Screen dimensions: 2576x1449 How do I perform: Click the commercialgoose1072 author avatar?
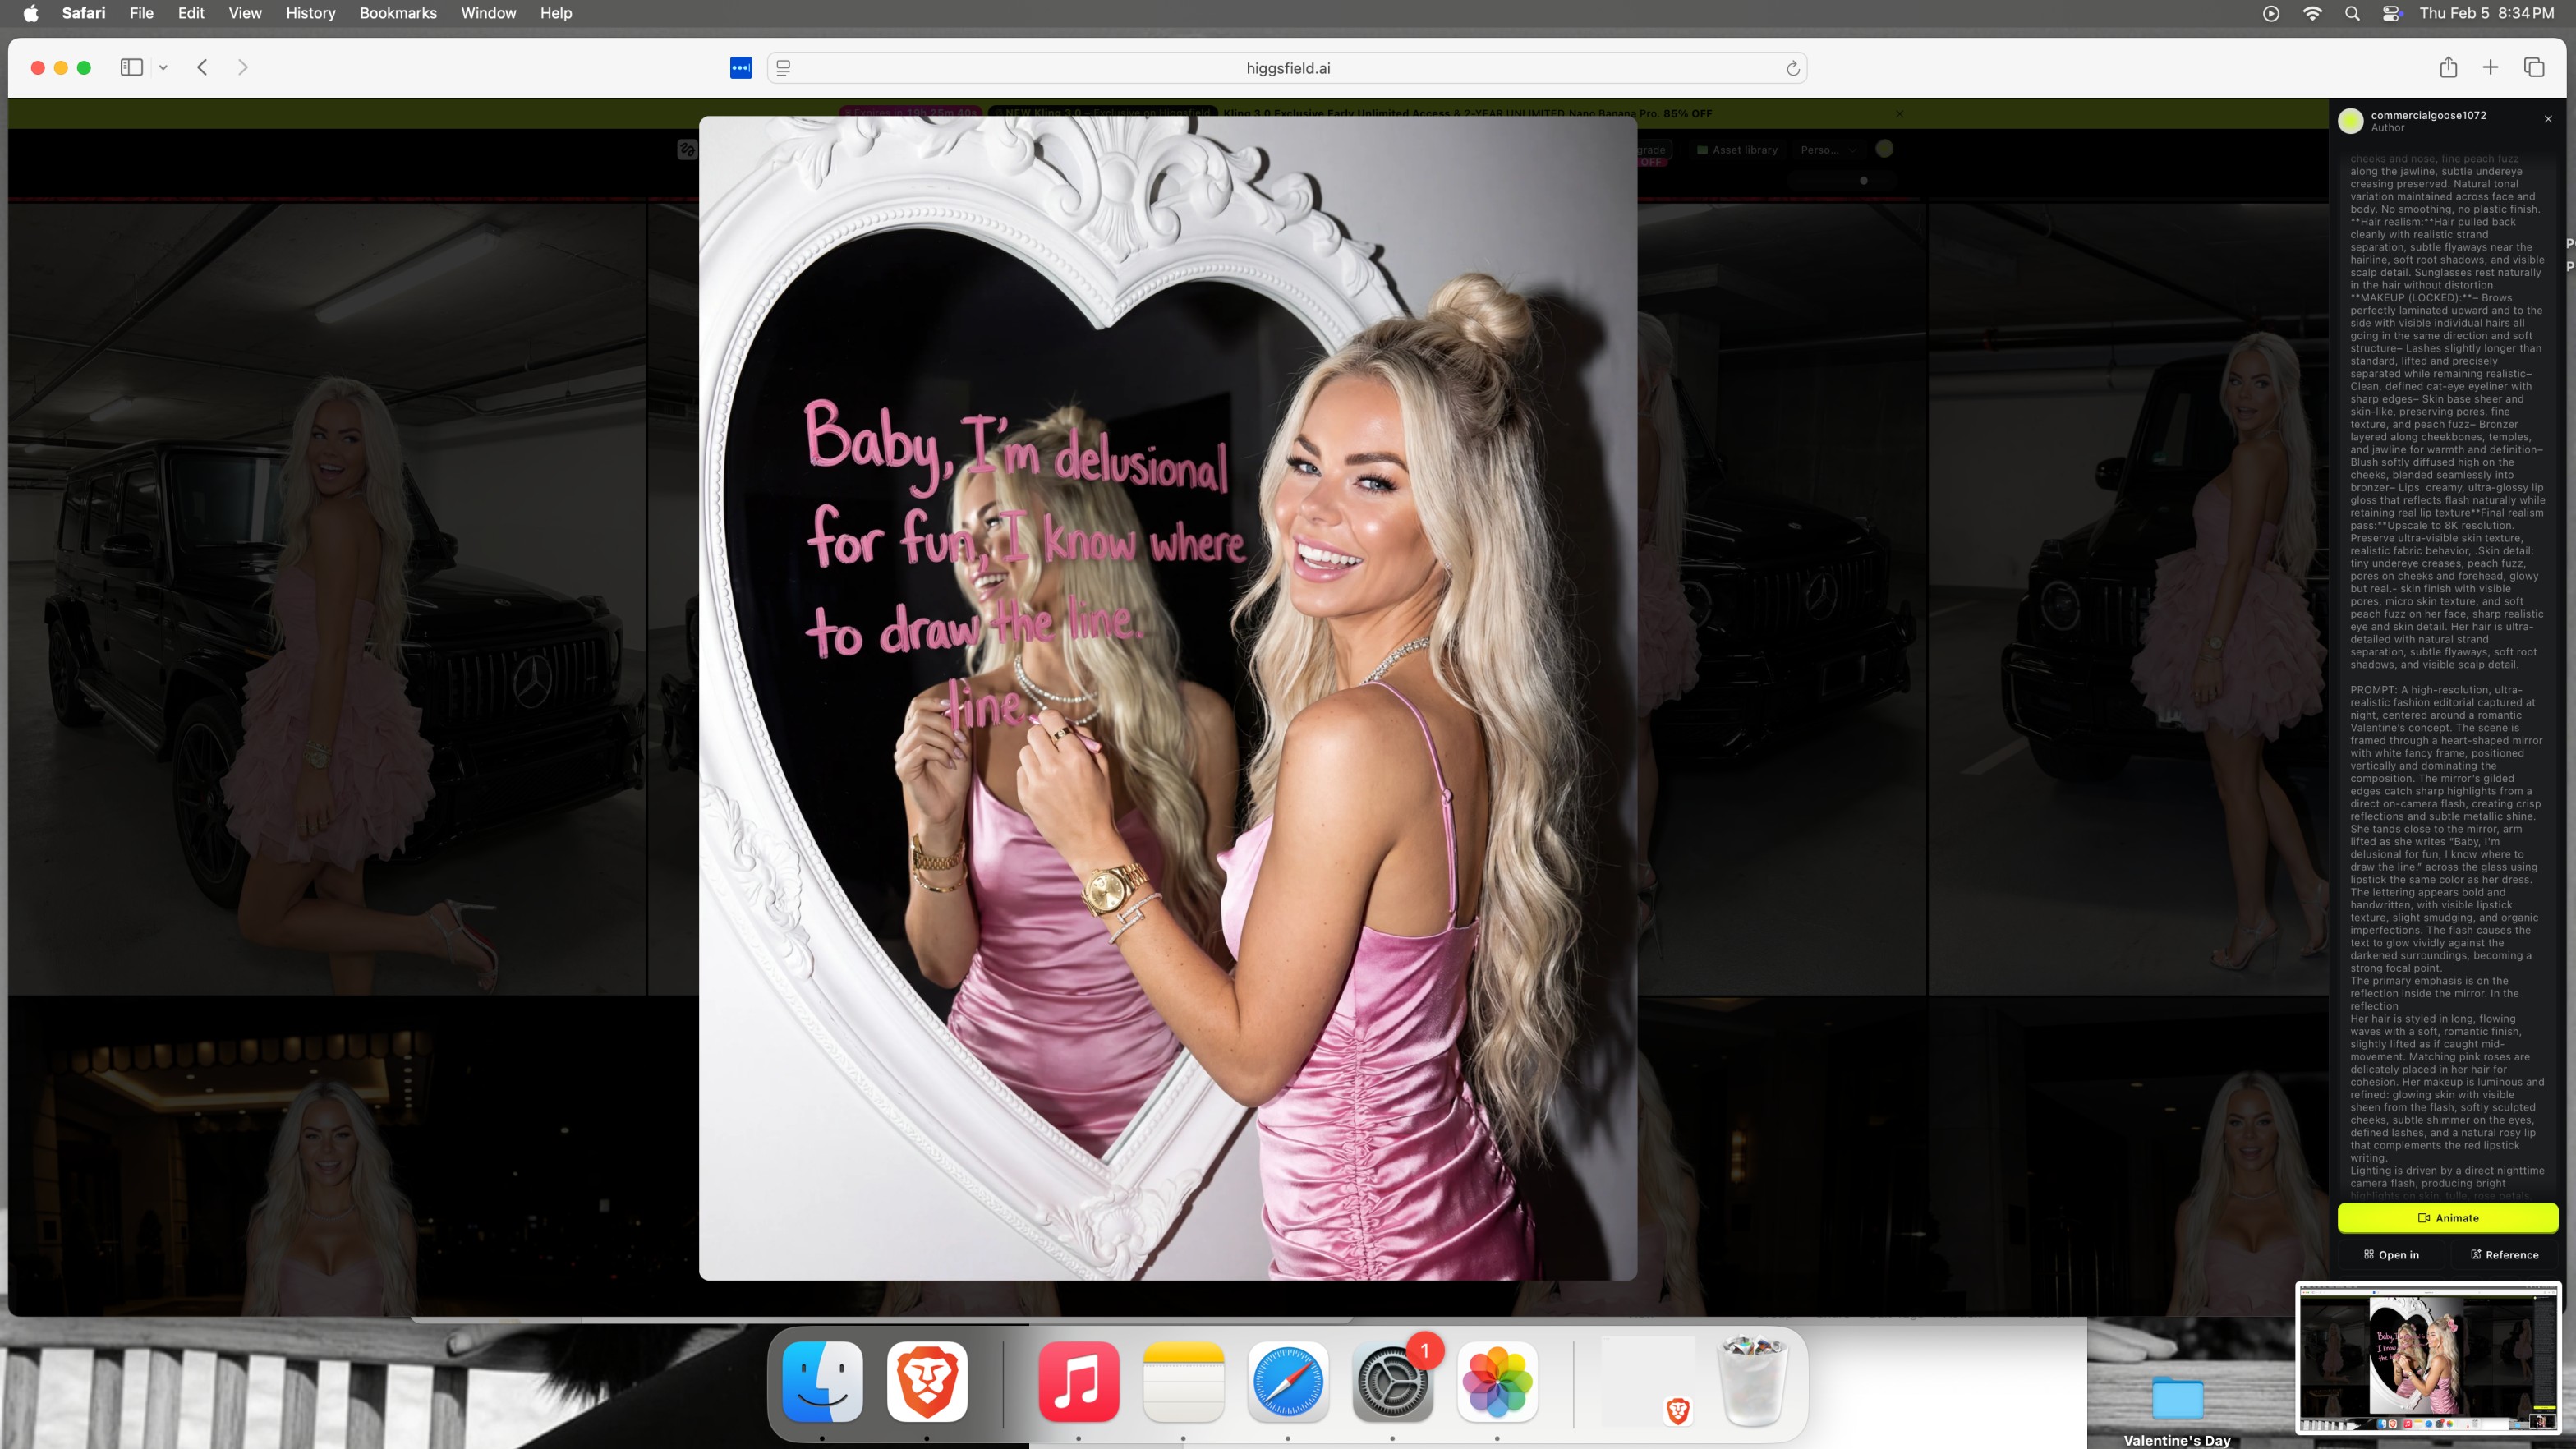(x=2350, y=120)
